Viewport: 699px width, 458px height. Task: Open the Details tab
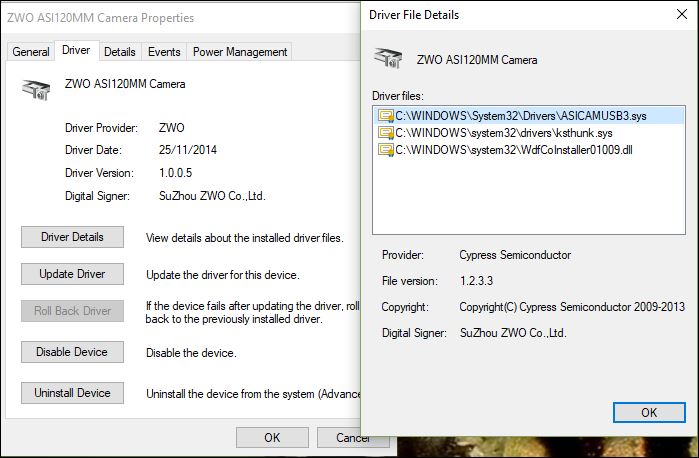pos(120,52)
